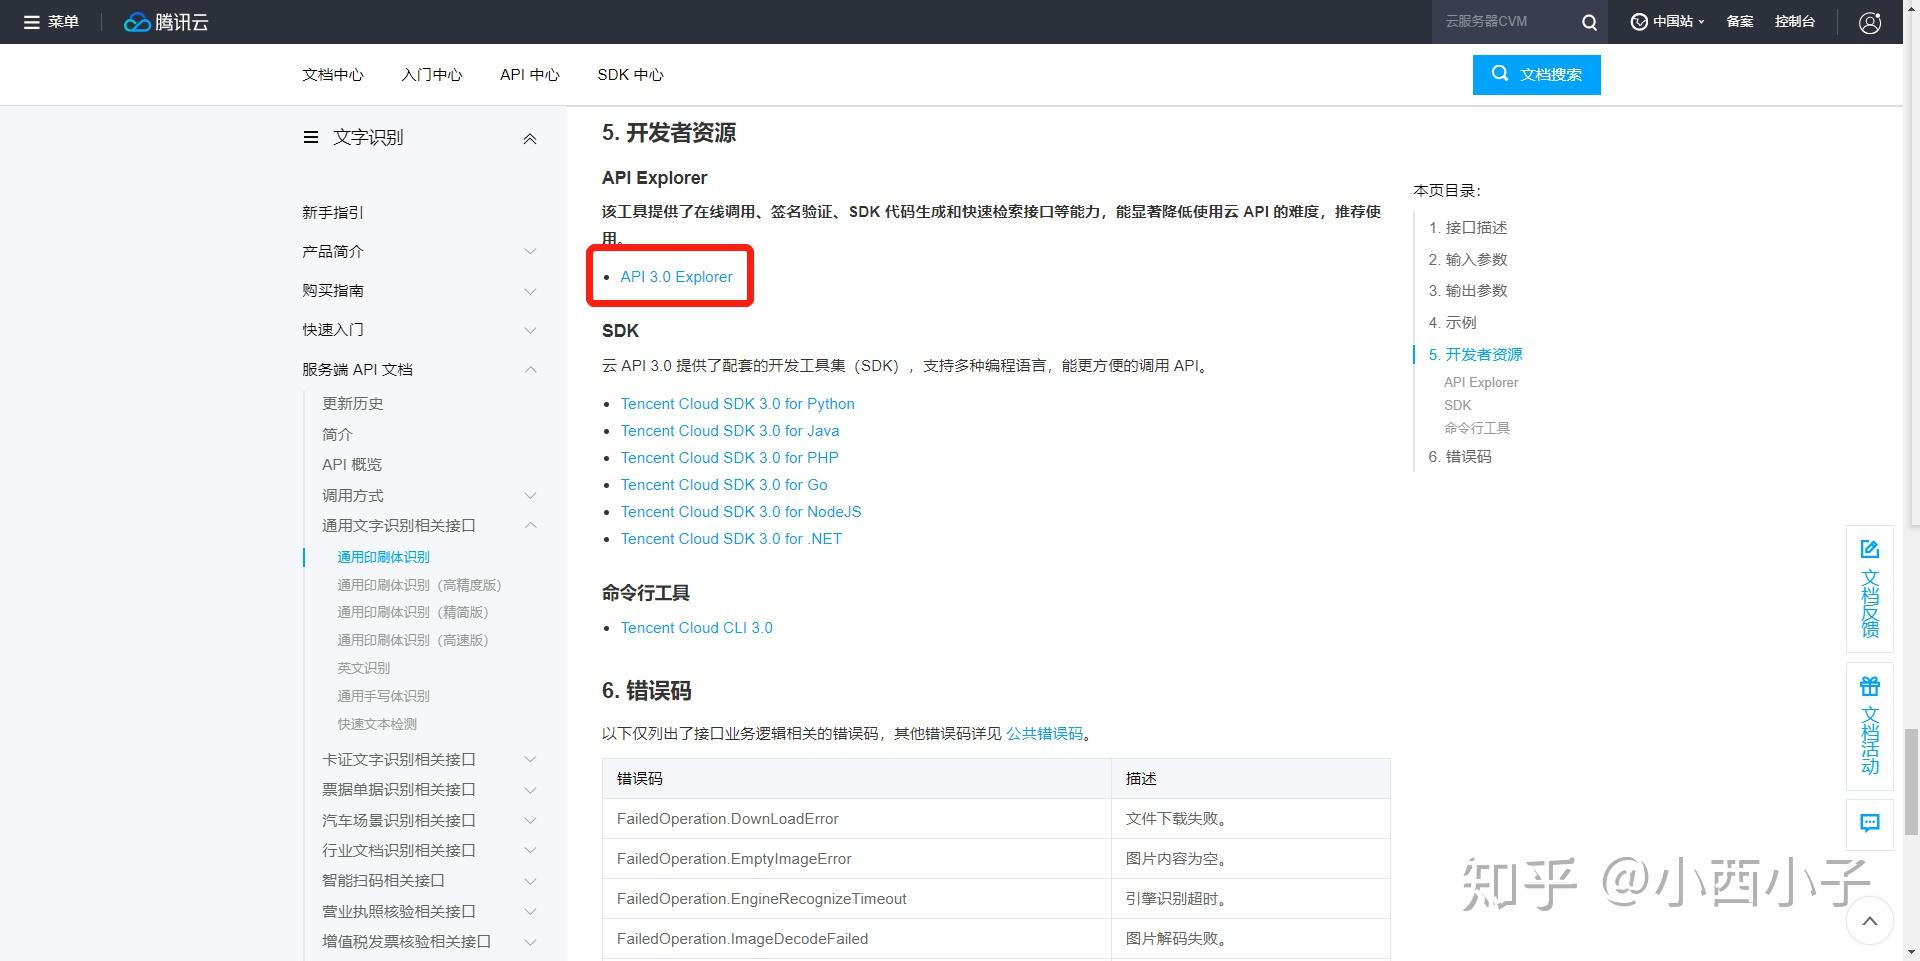Image resolution: width=1920 pixels, height=961 pixels.
Task: Click the list icon beside 文字识别
Action: (311, 138)
